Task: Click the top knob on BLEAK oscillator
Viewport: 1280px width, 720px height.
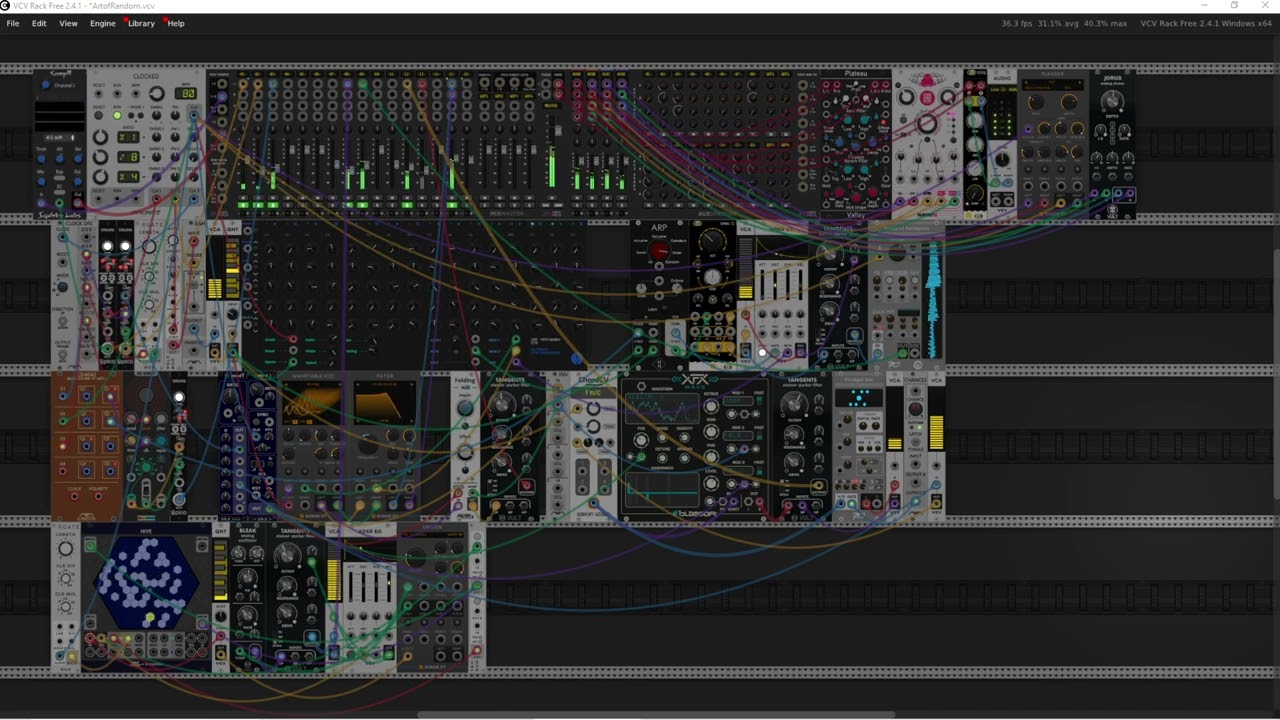Action: [x=238, y=553]
